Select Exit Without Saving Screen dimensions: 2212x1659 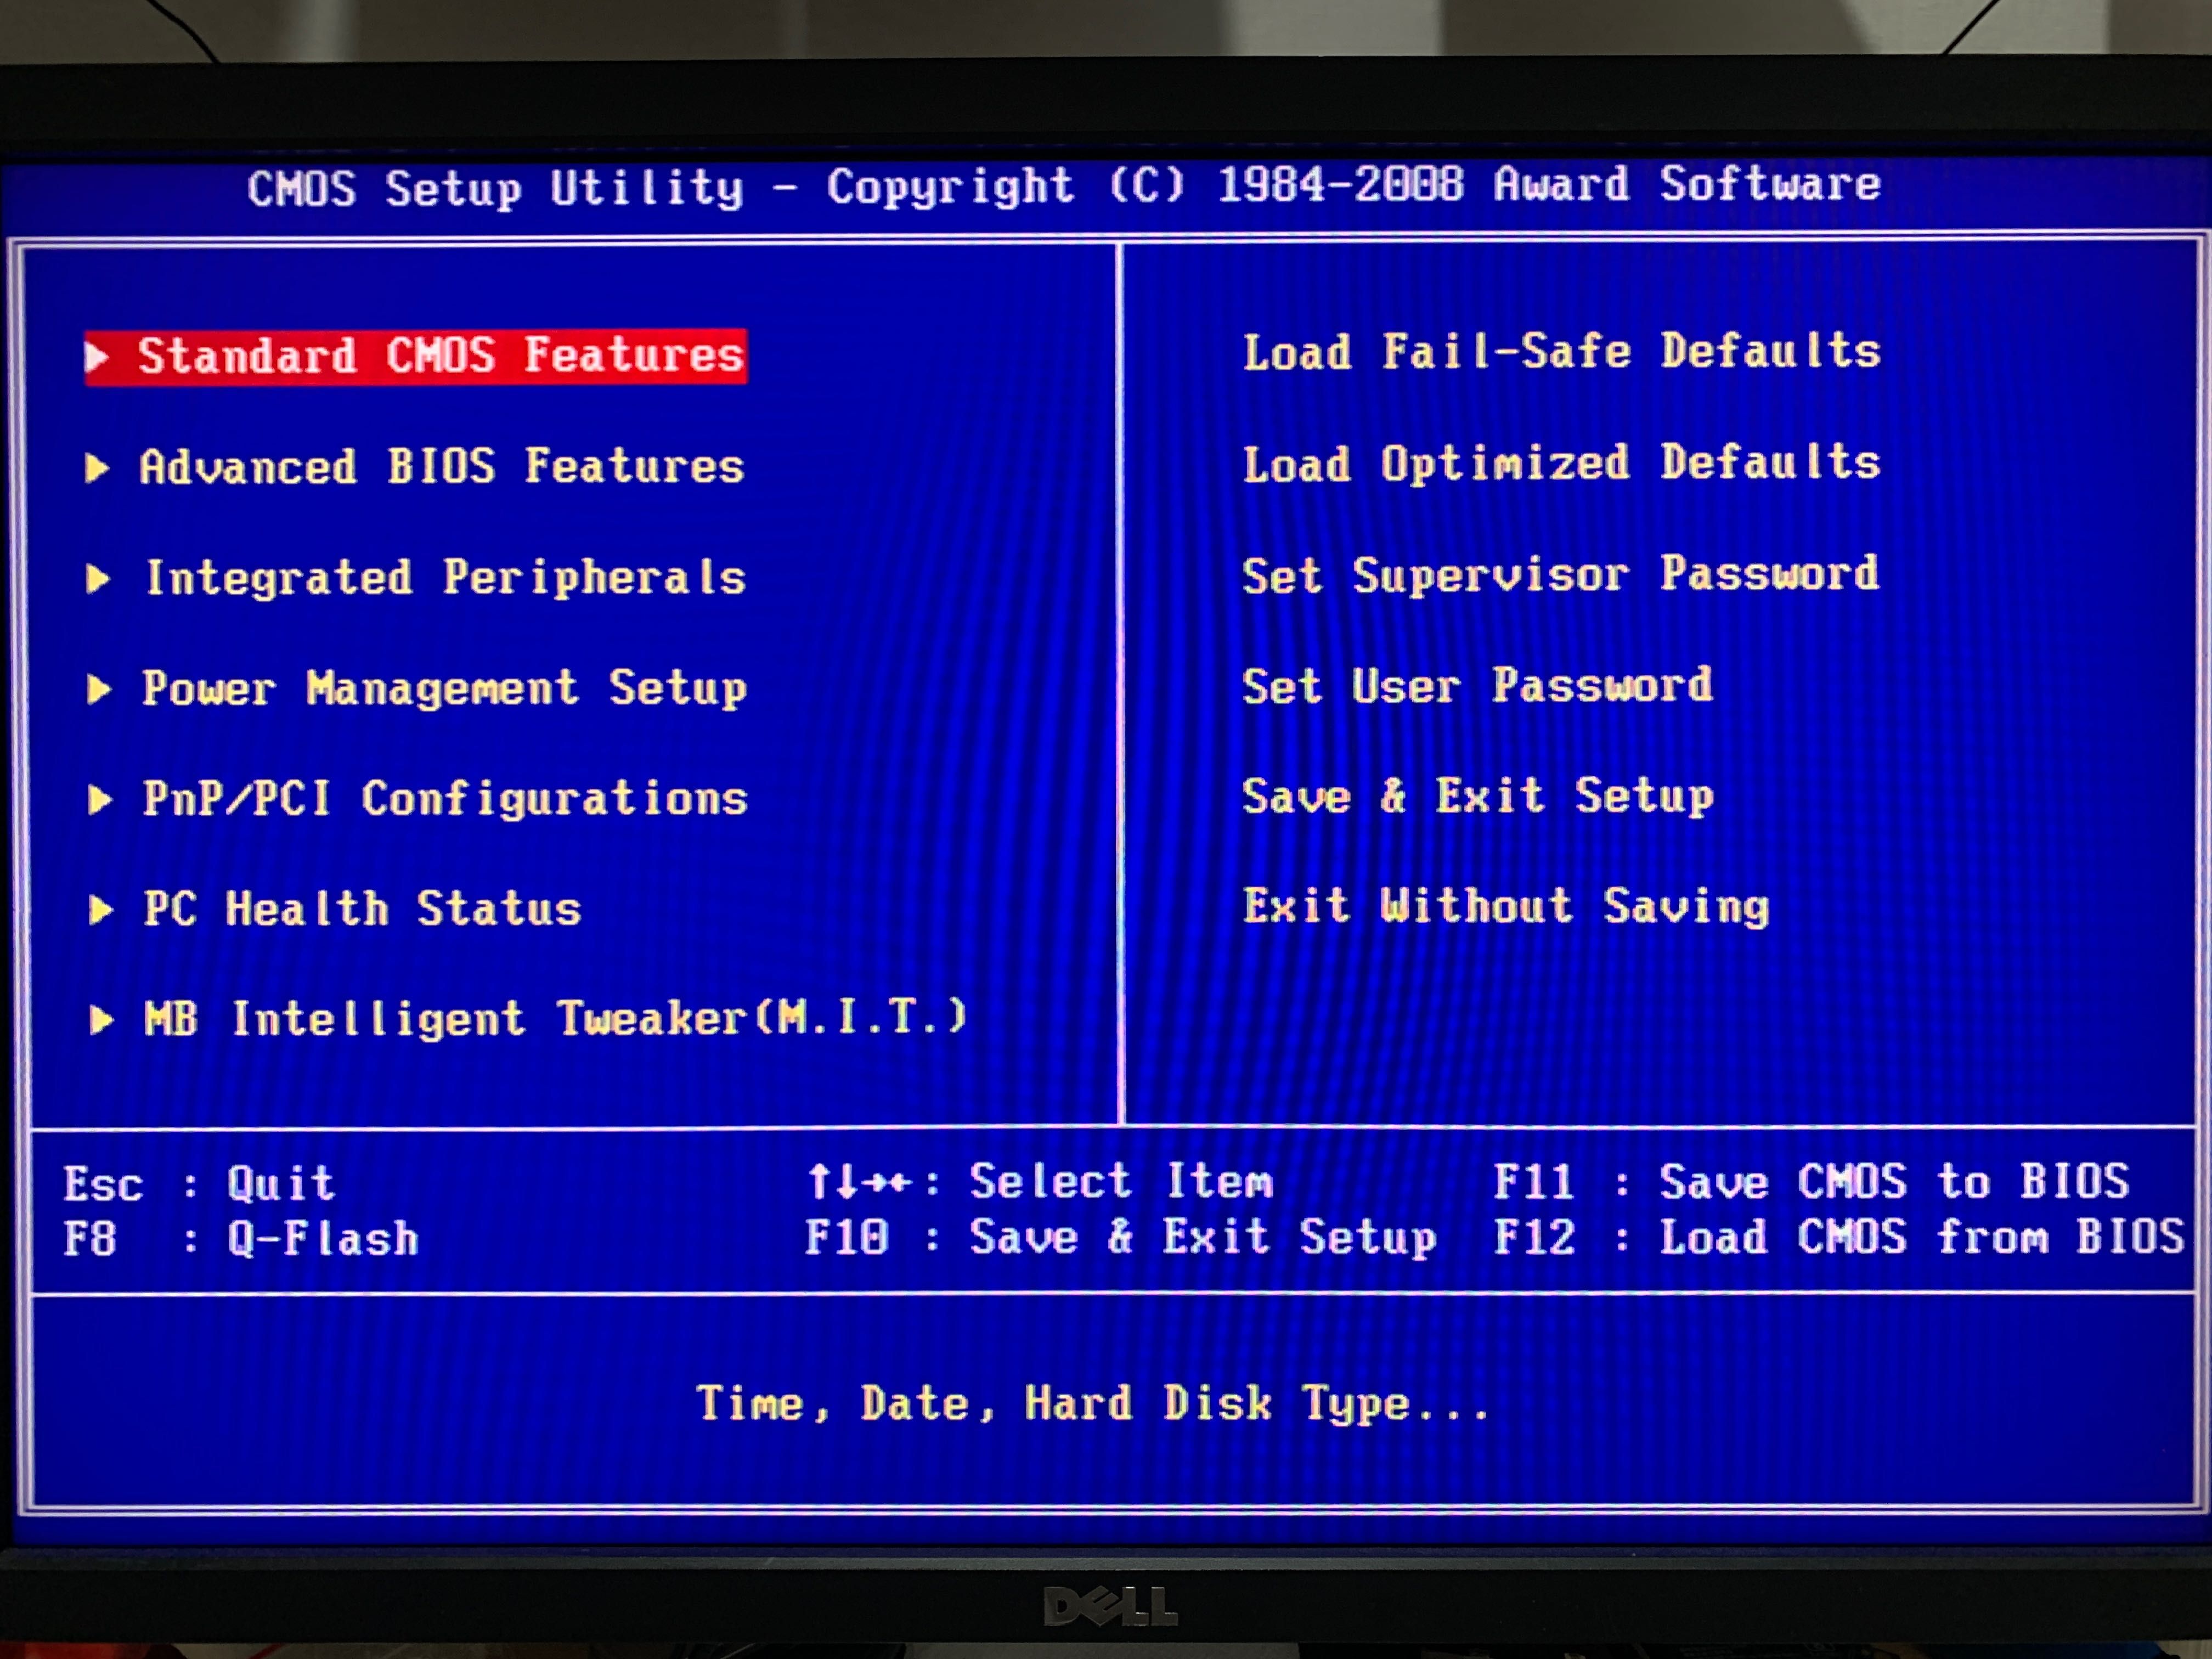point(1506,907)
